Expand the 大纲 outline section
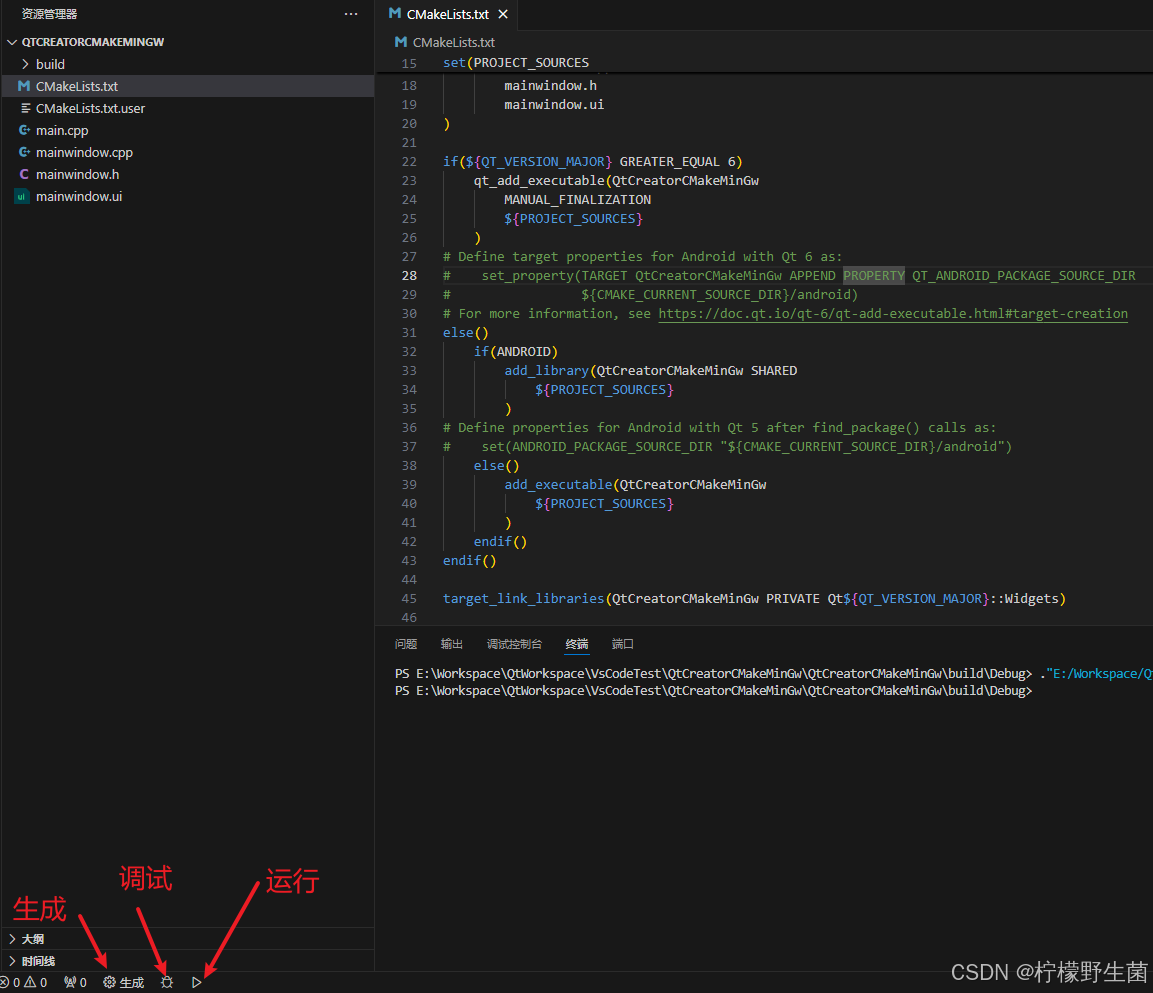Image resolution: width=1153 pixels, height=993 pixels. [32, 939]
